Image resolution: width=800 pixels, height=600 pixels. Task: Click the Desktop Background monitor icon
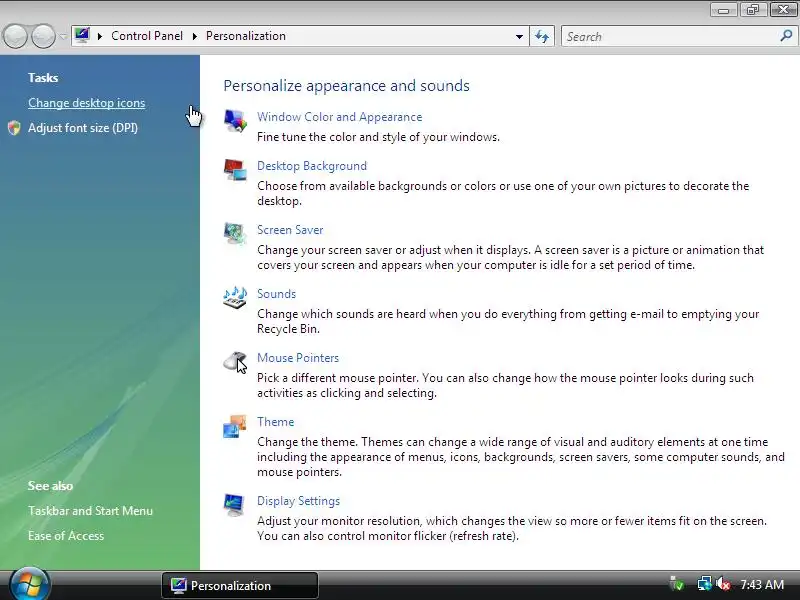[x=235, y=169]
